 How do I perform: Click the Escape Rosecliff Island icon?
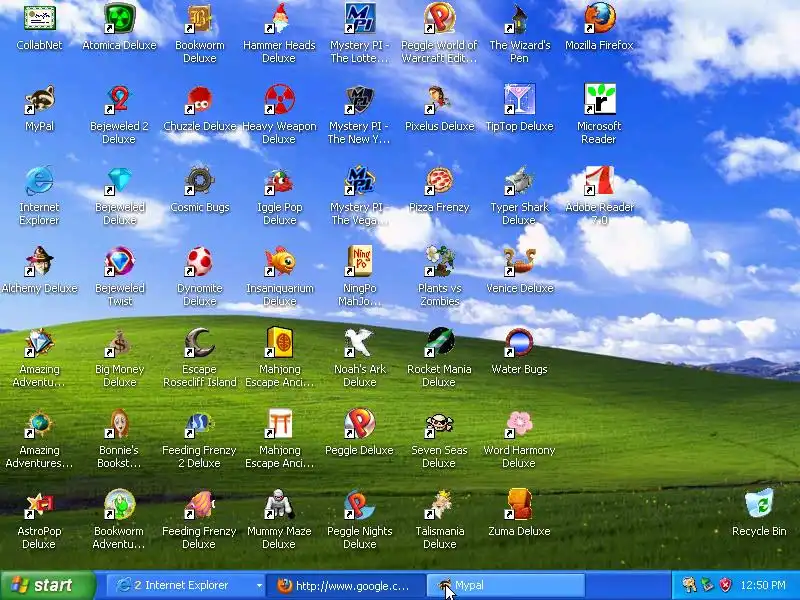click(199, 343)
